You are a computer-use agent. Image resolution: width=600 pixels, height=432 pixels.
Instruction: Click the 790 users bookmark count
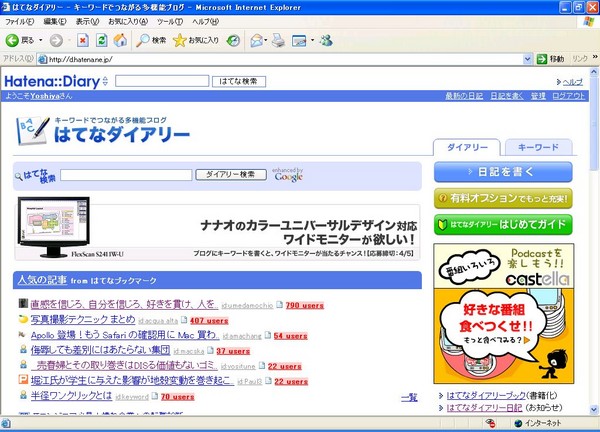point(305,305)
